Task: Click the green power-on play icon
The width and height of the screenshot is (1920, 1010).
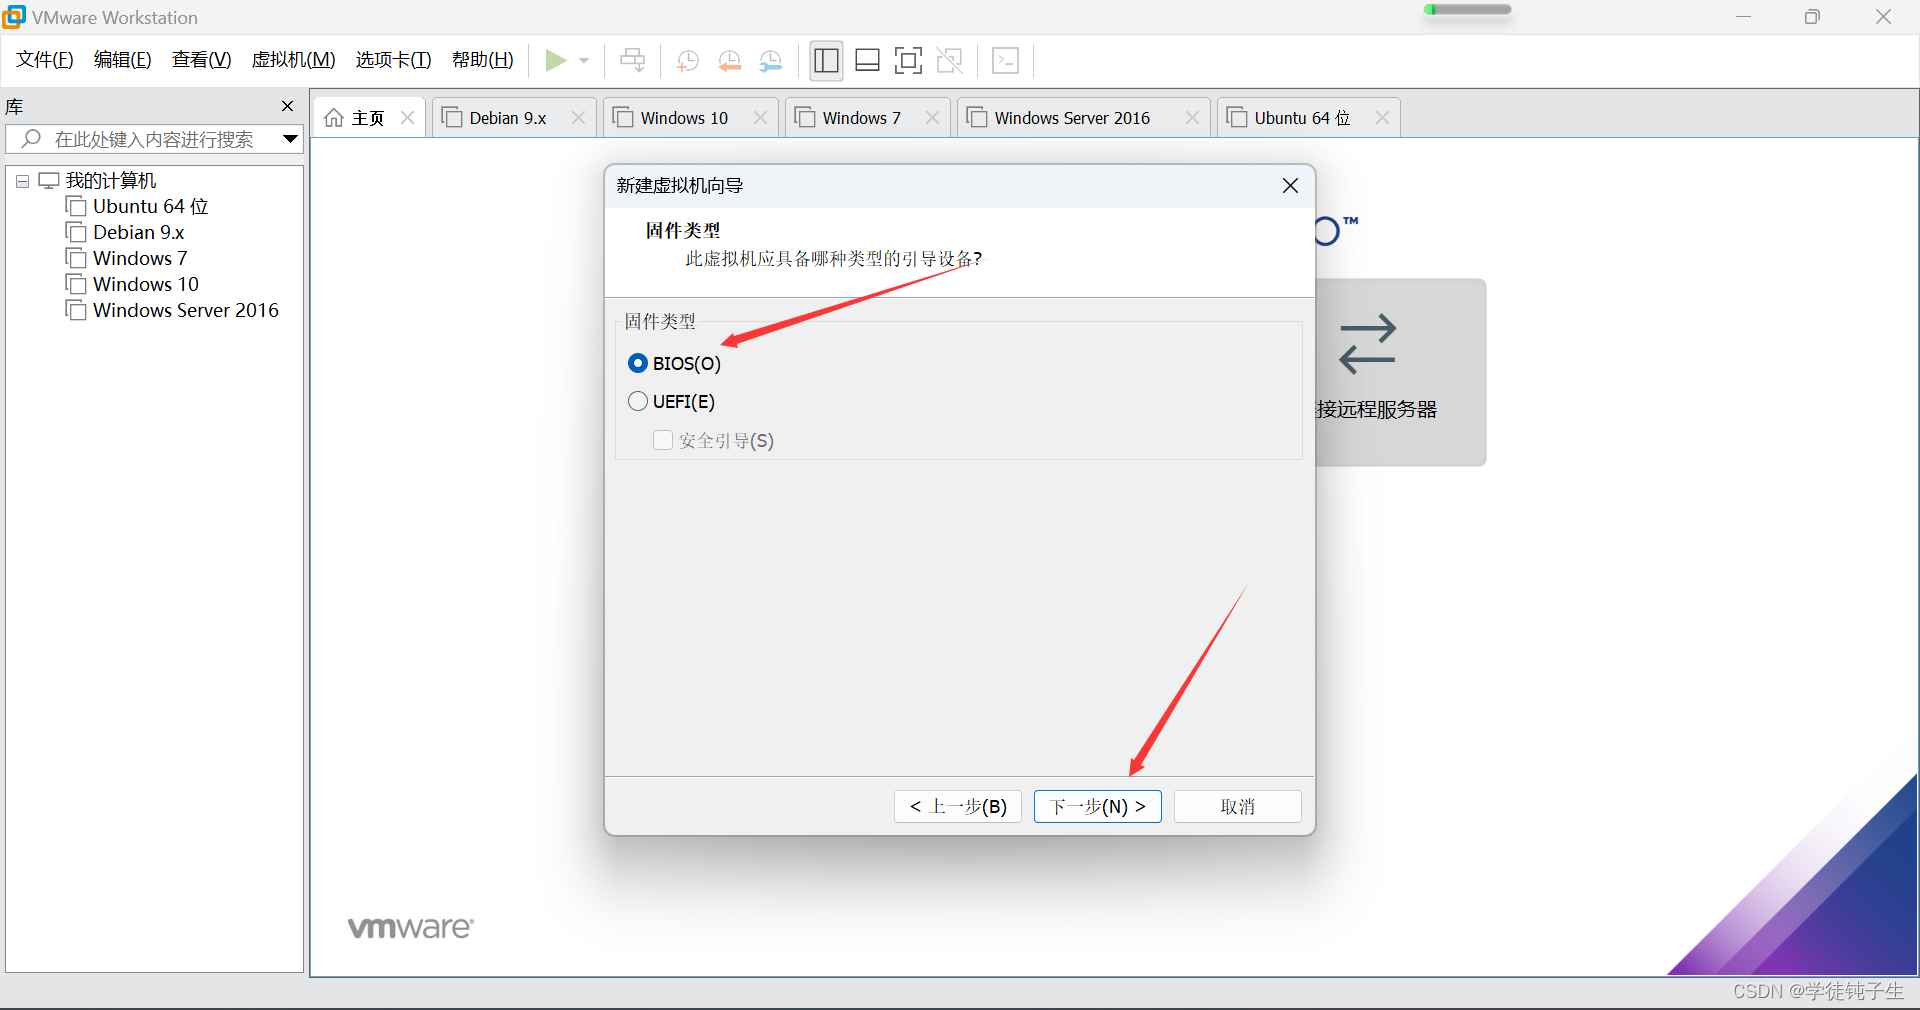Action: click(x=555, y=61)
